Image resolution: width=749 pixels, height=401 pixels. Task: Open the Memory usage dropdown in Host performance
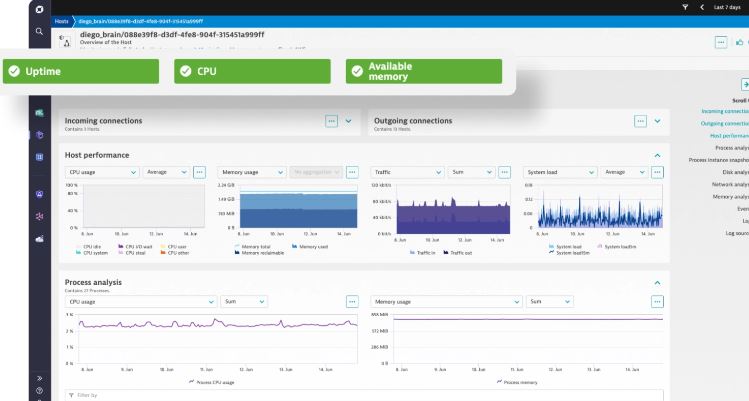[x=252, y=172]
